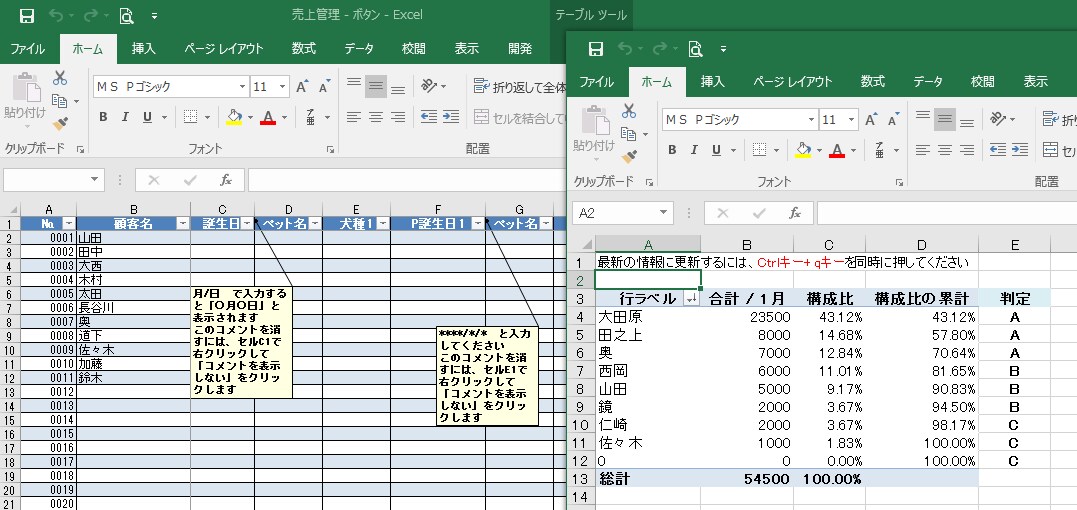Click Save icon in front Excel window
1077x510 pixels.
click(596, 49)
